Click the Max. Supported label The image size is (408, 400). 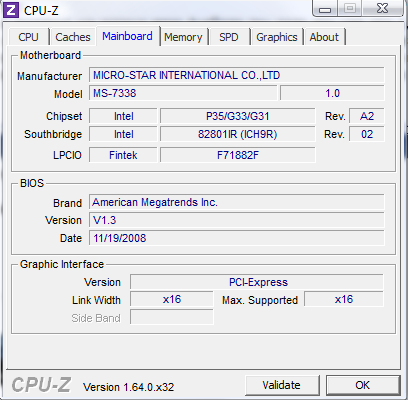(x=260, y=300)
